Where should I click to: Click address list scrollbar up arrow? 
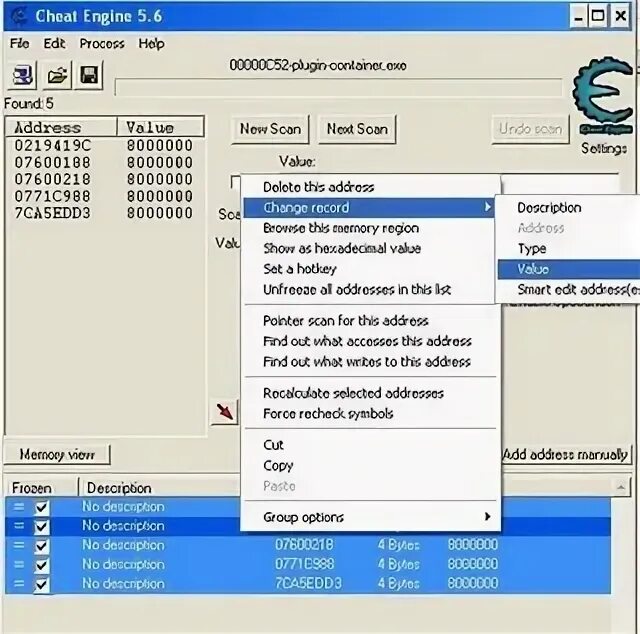pyautogui.click(x=621, y=487)
